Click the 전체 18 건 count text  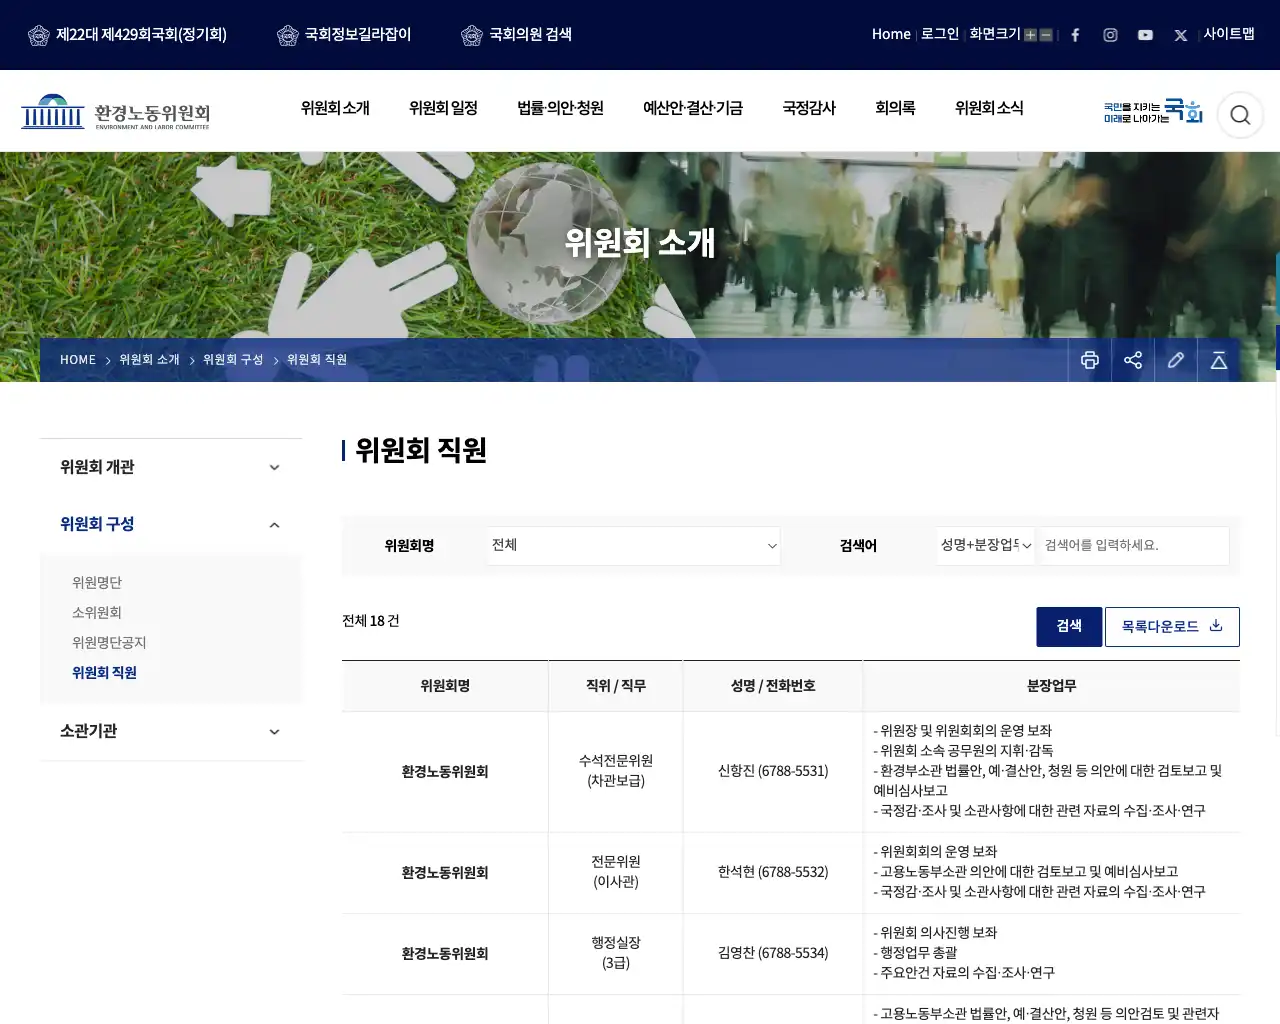coord(371,621)
